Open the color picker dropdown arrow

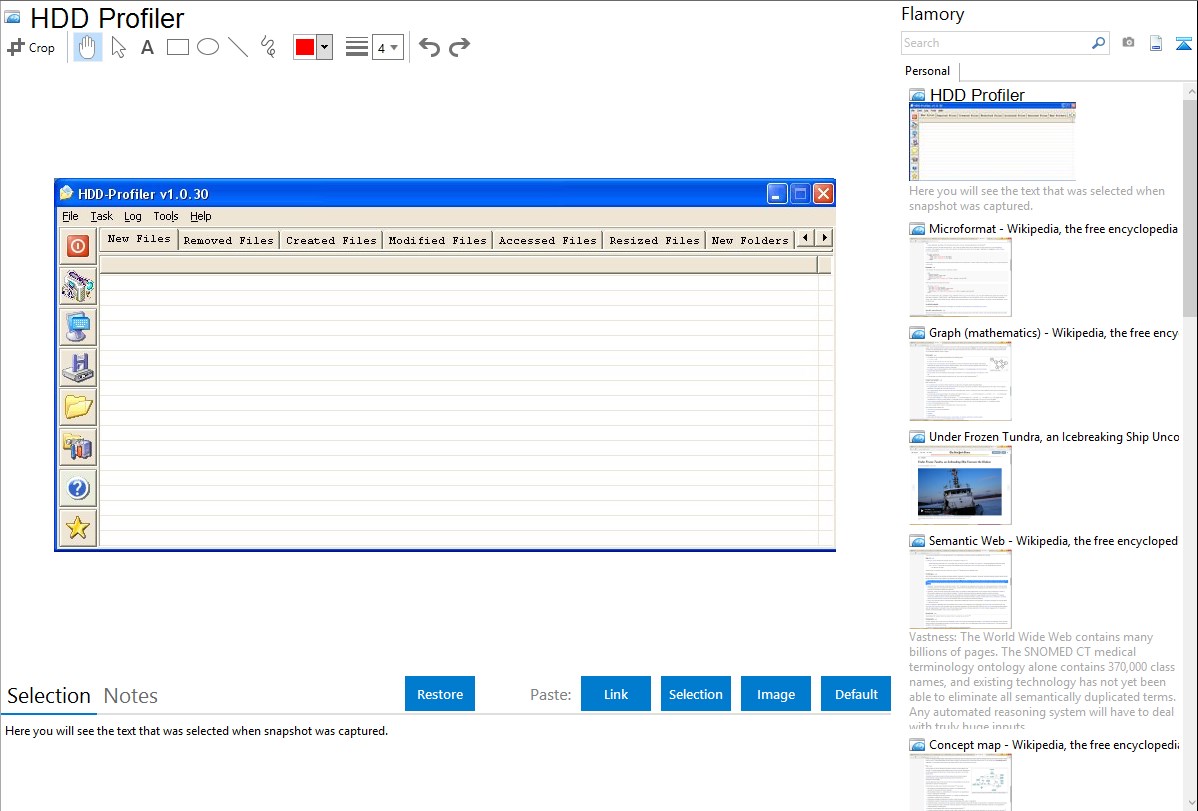tap(324, 47)
